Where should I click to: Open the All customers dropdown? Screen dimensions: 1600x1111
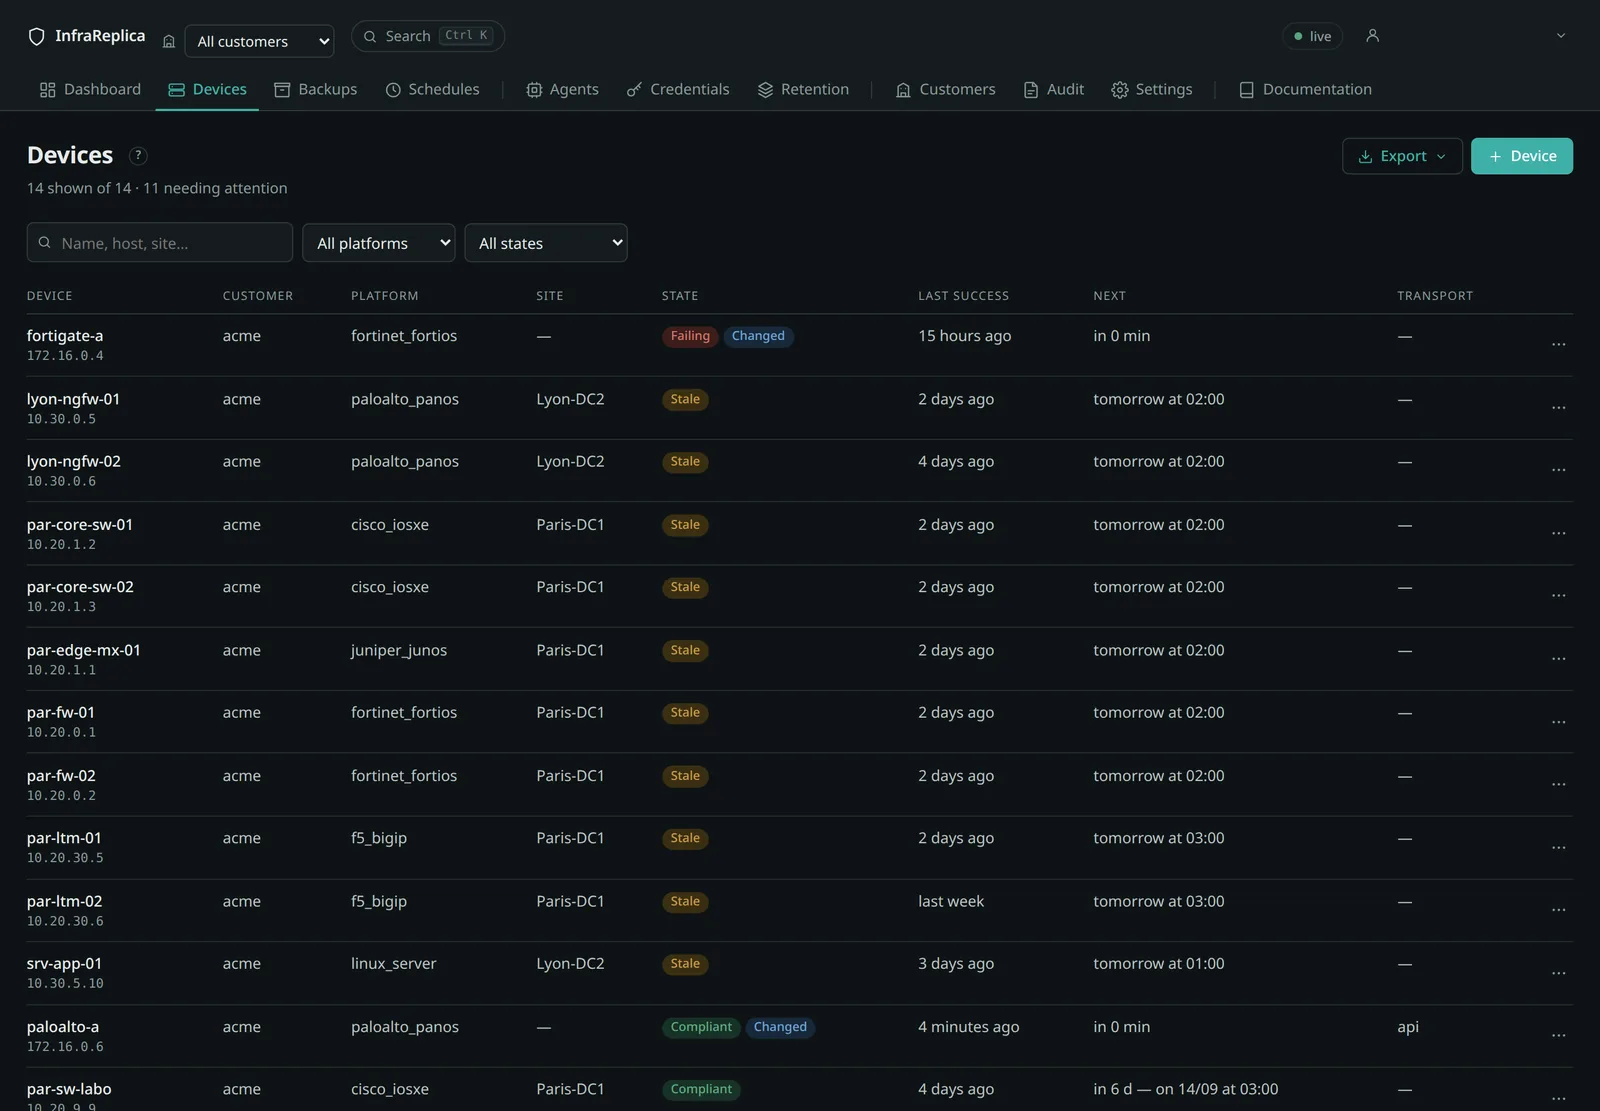[x=260, y=41]
